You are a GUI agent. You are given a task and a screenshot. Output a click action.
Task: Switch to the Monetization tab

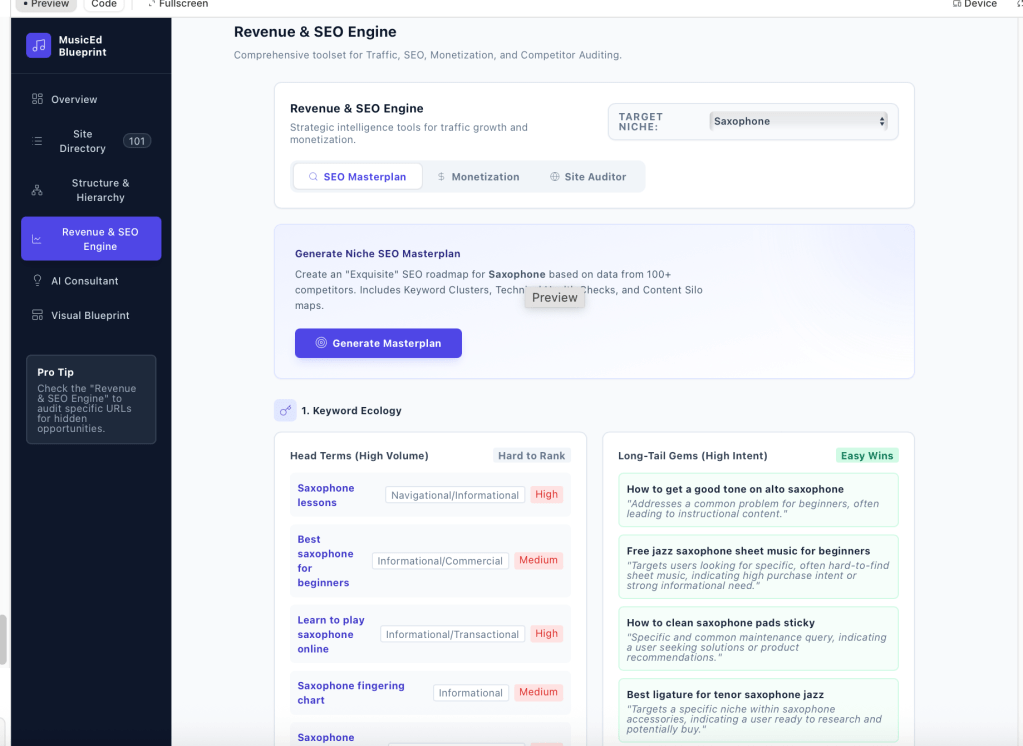point(478,177)
